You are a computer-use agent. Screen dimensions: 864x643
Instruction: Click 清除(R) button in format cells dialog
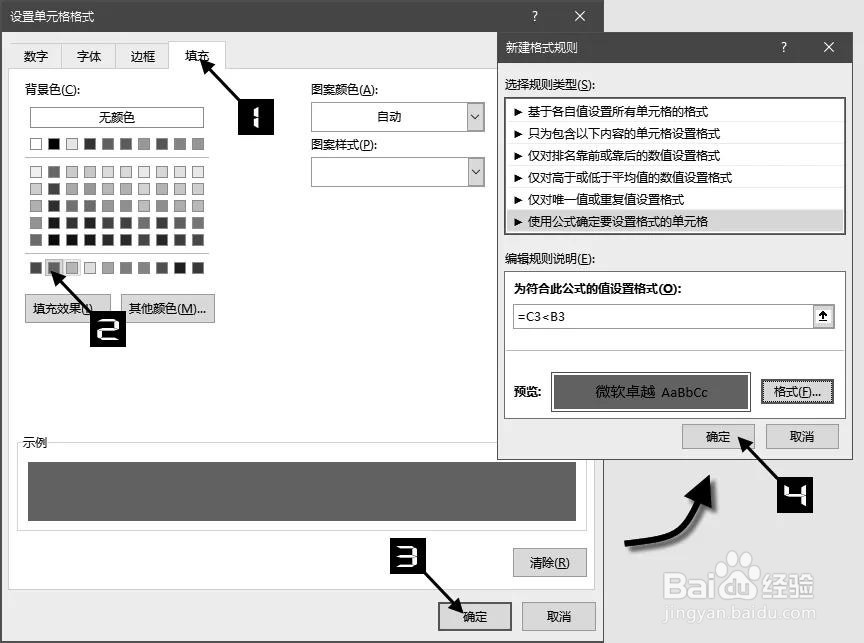pos(549,563)
